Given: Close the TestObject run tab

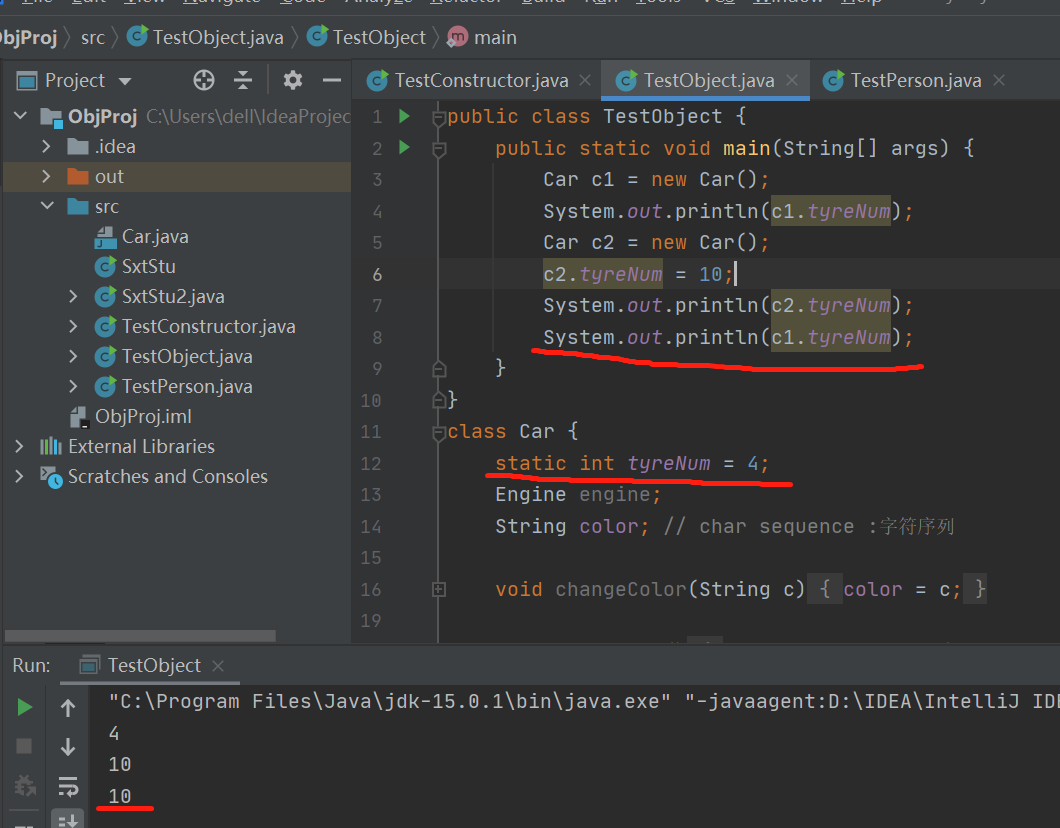Looking at the screenshot, I should tap(218, 666).
